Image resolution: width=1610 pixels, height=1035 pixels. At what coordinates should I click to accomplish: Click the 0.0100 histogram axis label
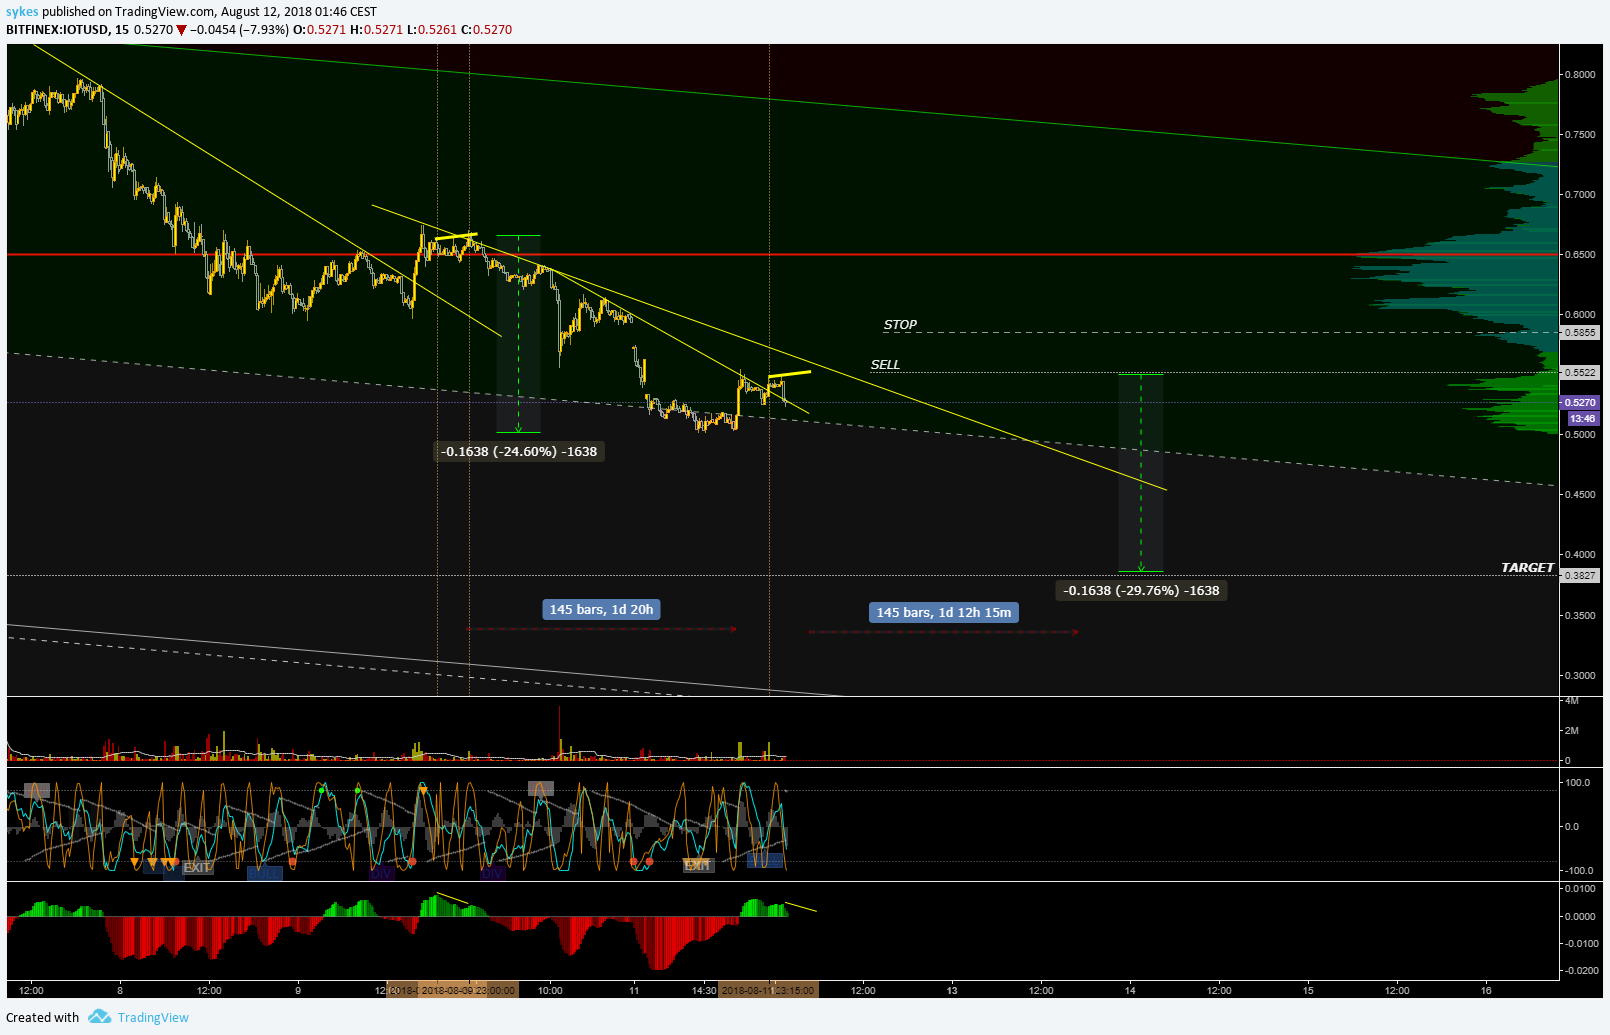tap(1580, 889)
